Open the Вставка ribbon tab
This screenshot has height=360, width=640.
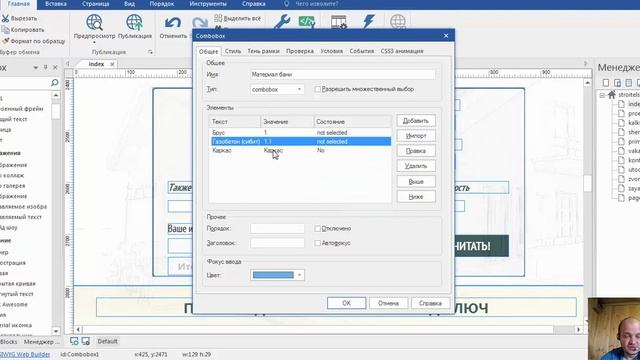pos(56,4)
